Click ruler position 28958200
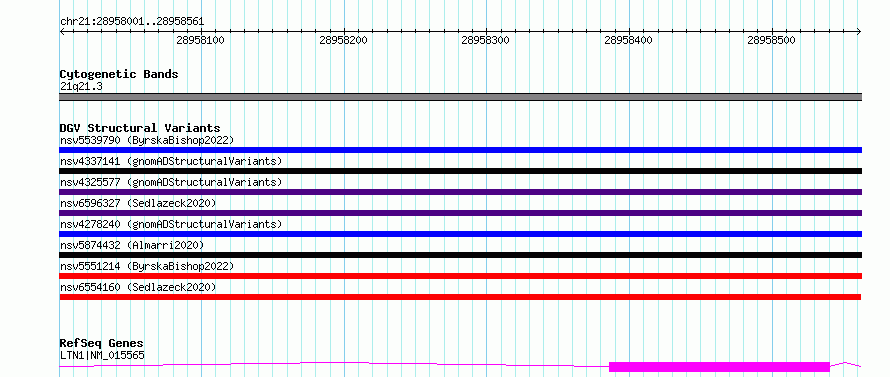 (343, 40)
